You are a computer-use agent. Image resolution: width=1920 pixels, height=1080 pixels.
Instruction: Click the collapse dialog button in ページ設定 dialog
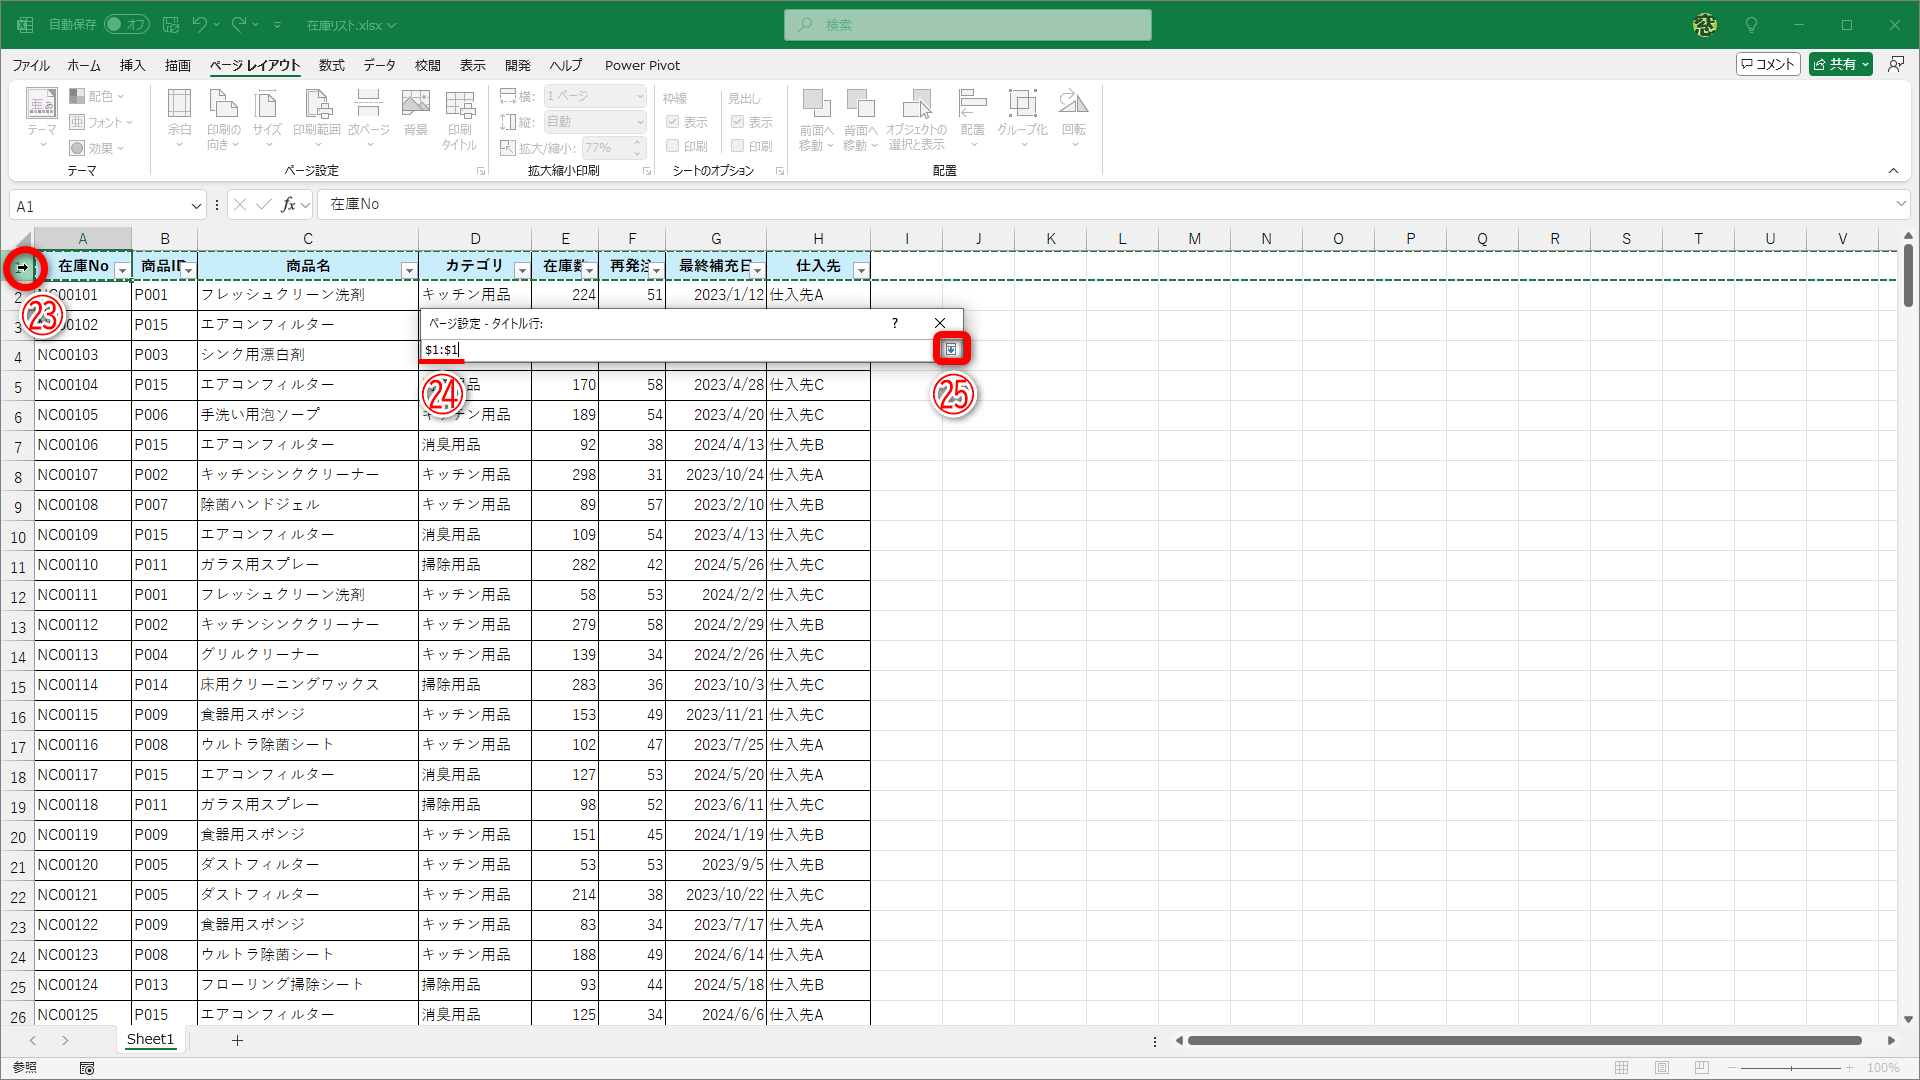tap(950, 348)
